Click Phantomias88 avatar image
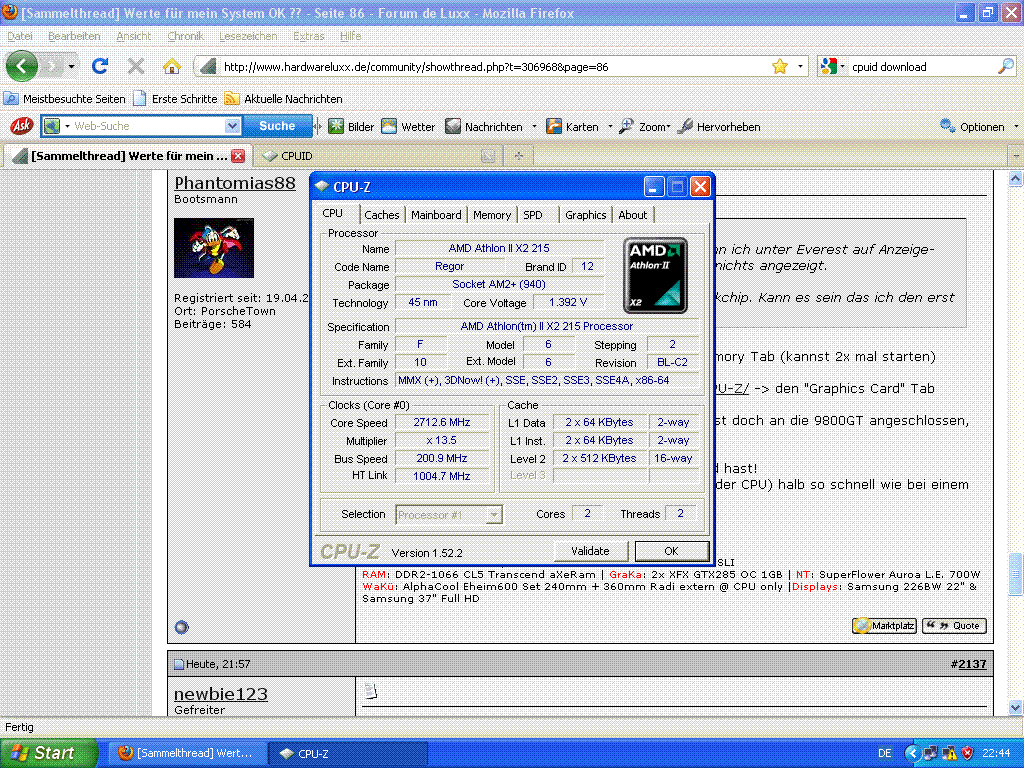The image size is (1024, 768). (x=214, y=248)
